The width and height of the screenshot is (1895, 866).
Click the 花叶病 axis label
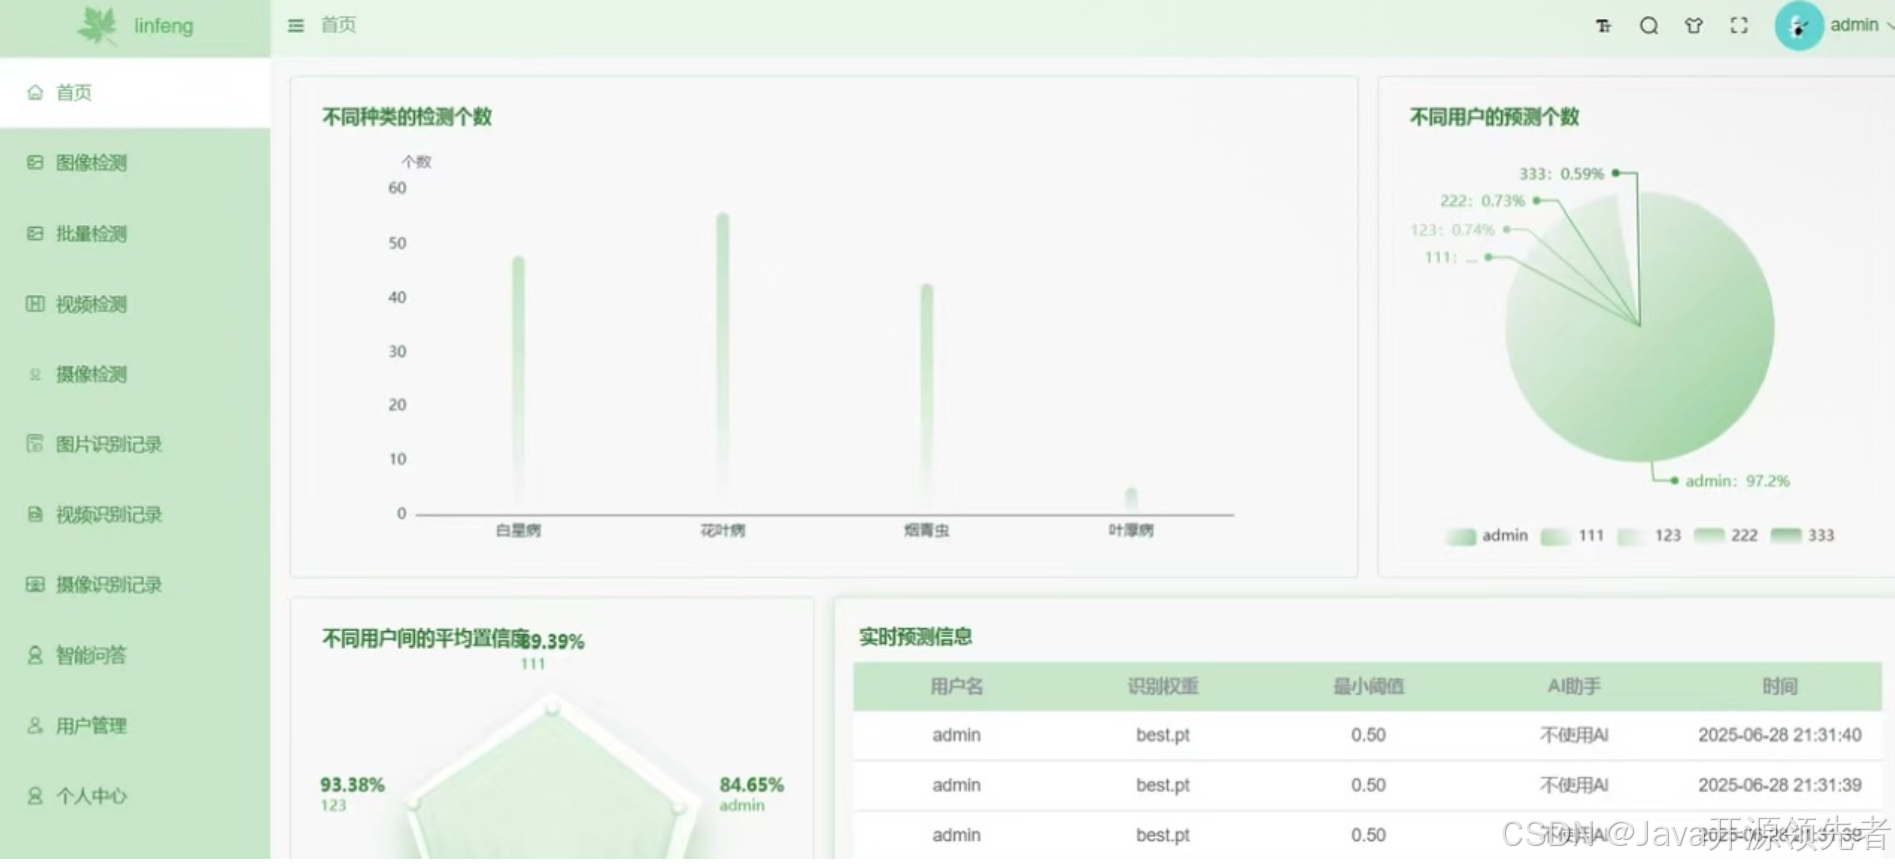tap(723, 530)
